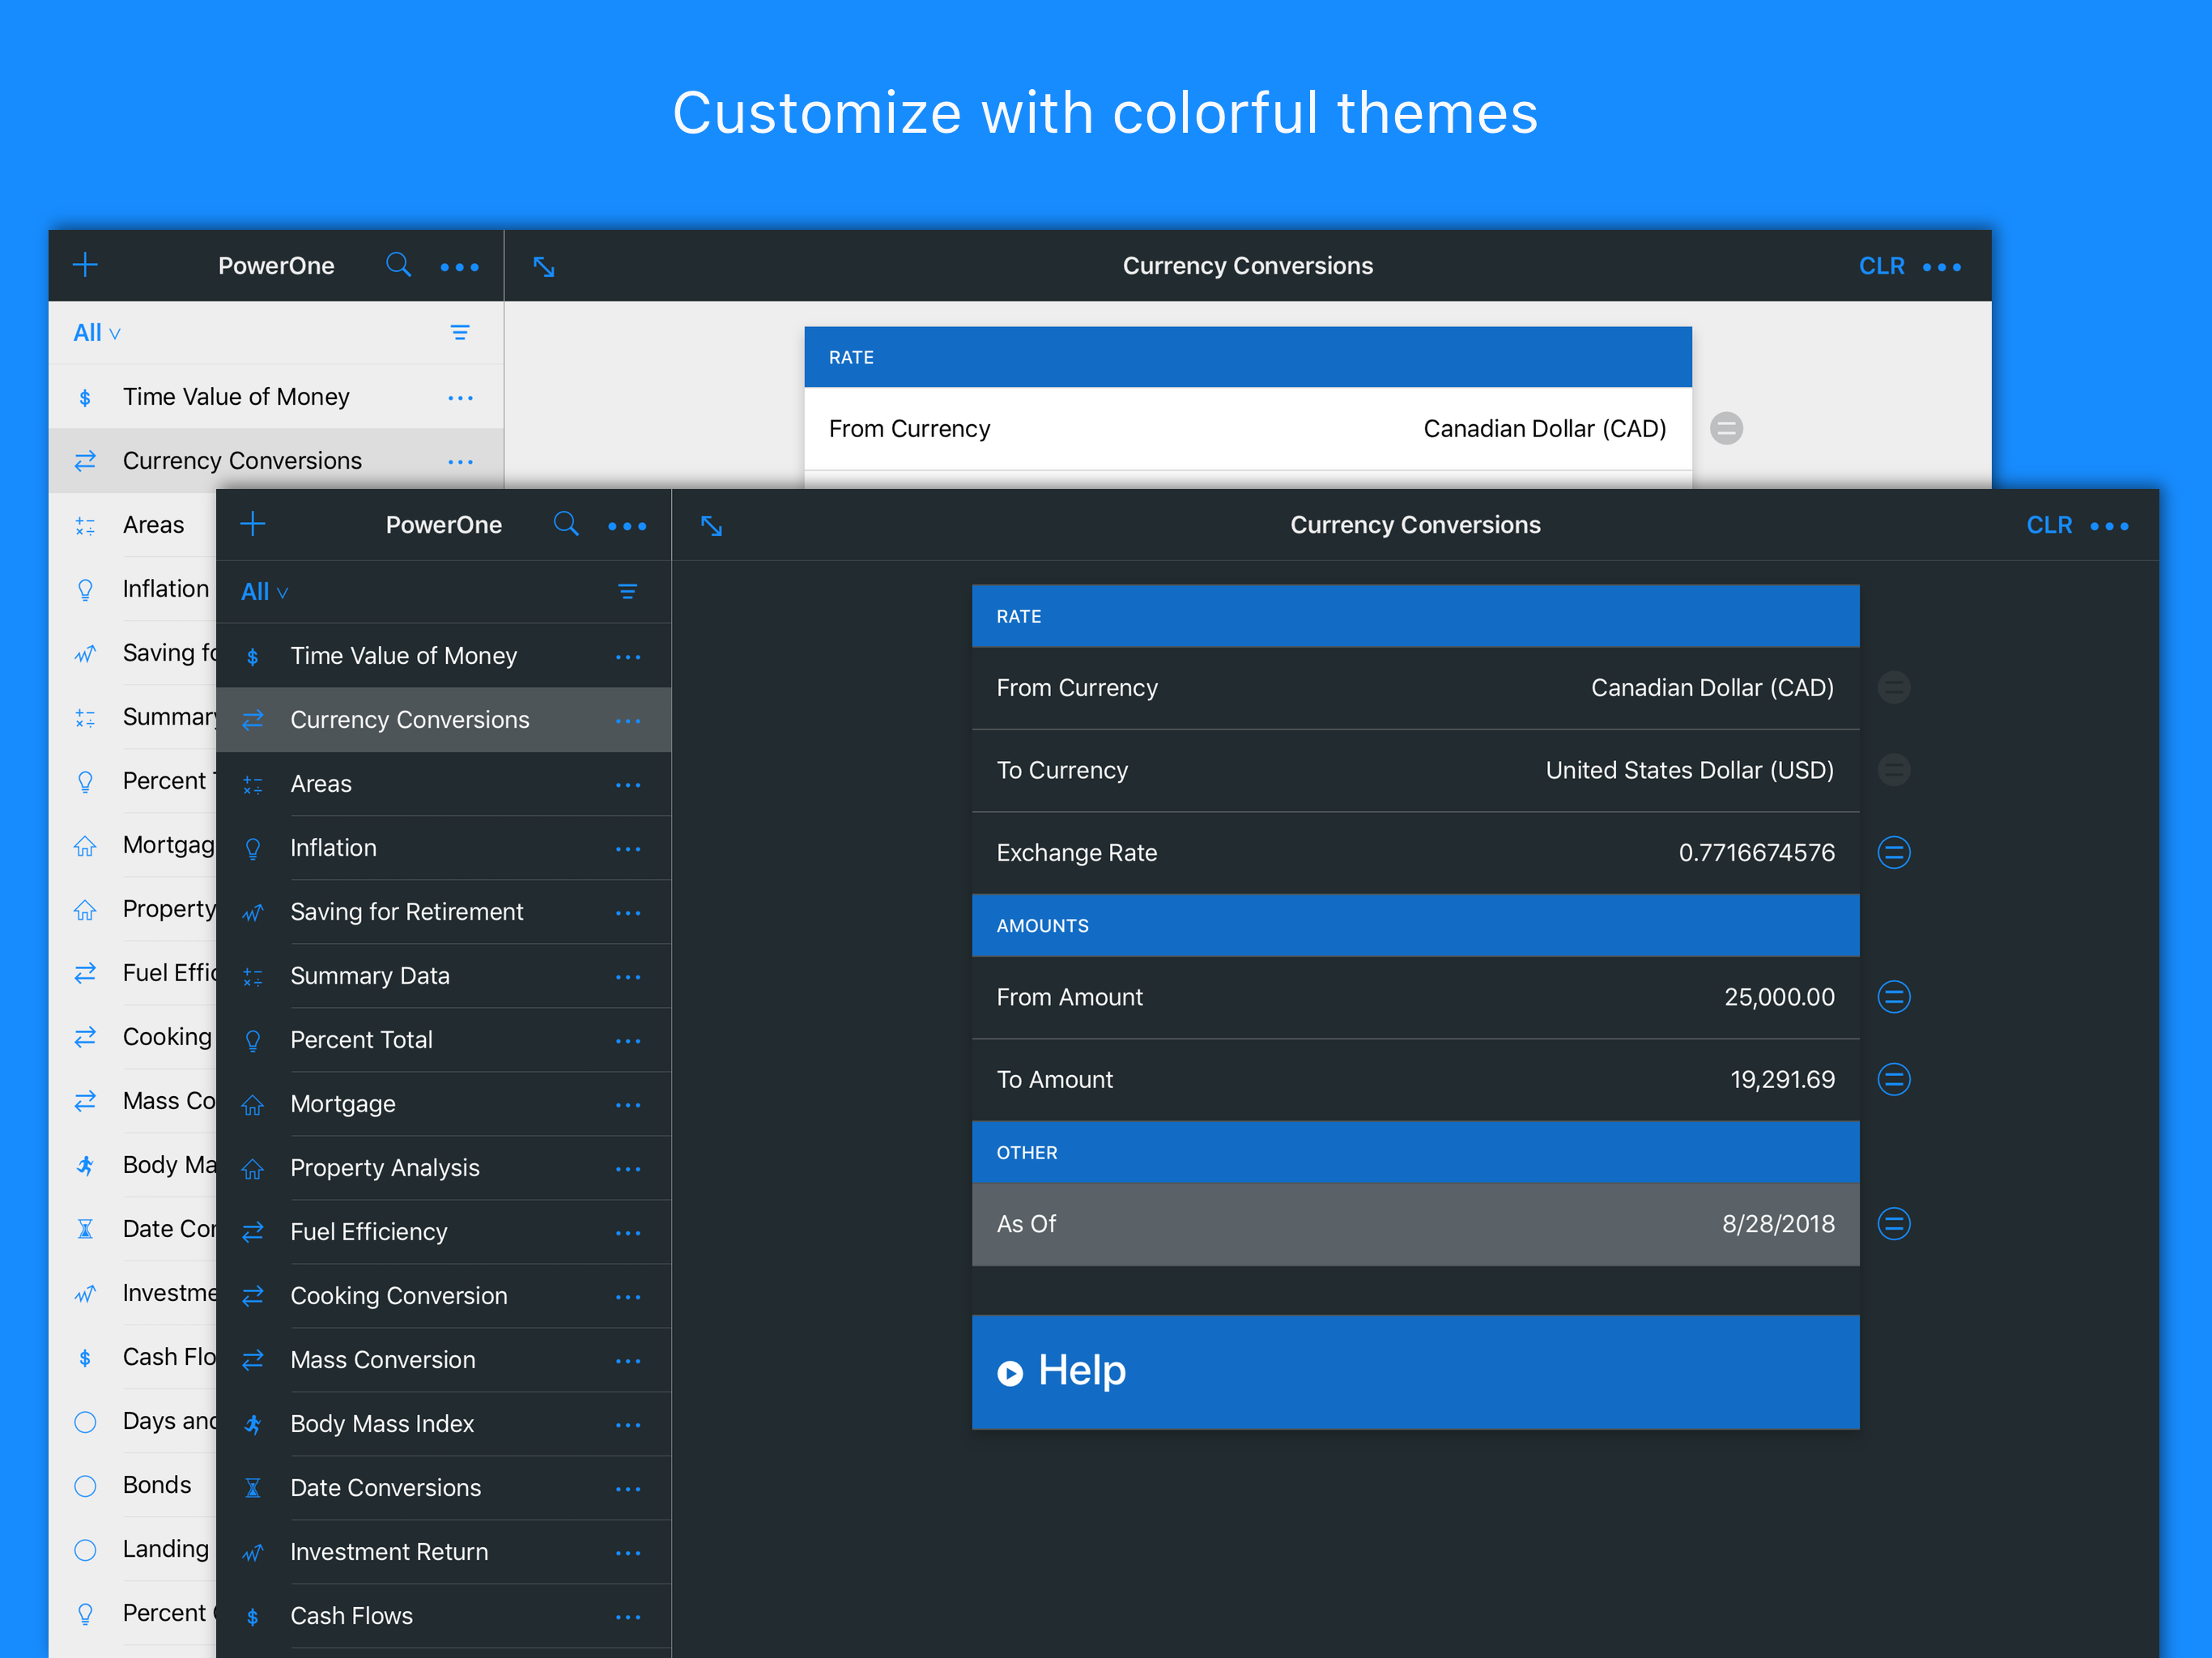Select From Currency row in dark window
Viewport: 2212px width, 1658px height.
click(x=1415, y=688)
